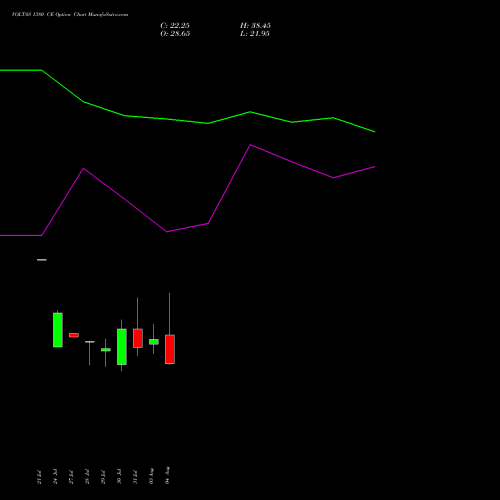Click the green indicator line

pyautogui.click(x=208, y=123)
